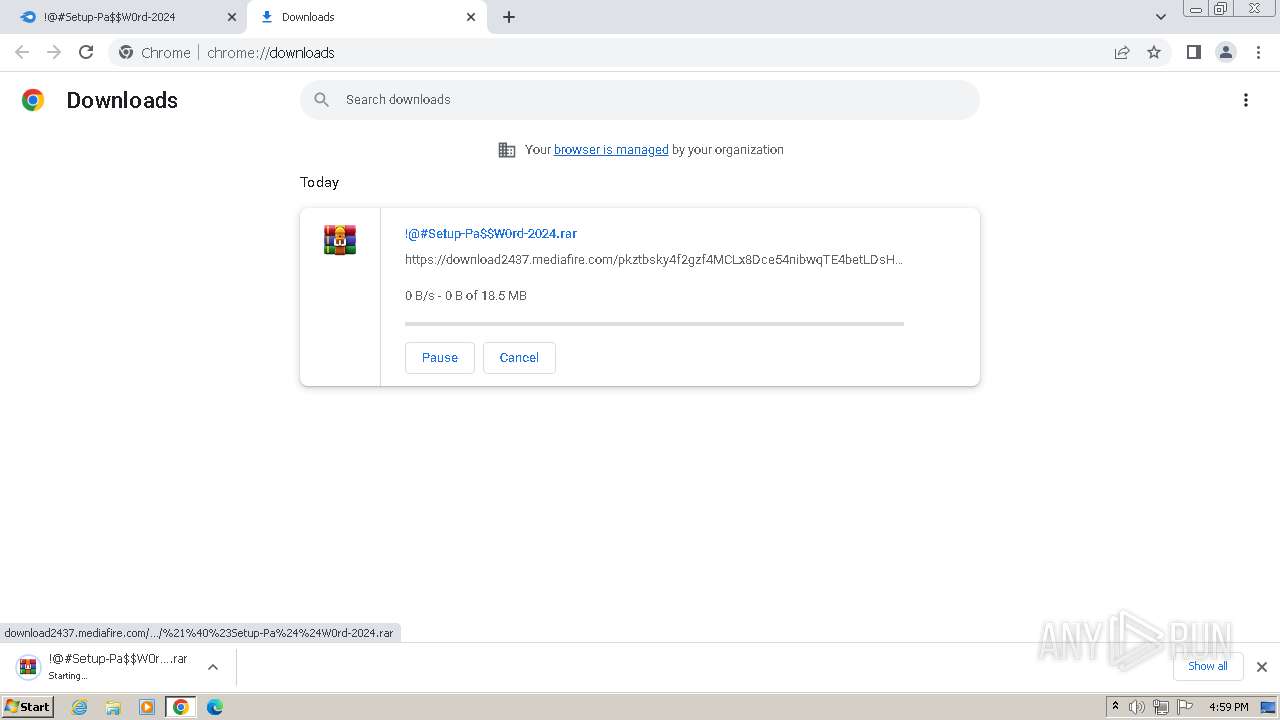The image size is (1280, 720).
Task: Click the download shelf rar item
Action: [x=117, y=667]
